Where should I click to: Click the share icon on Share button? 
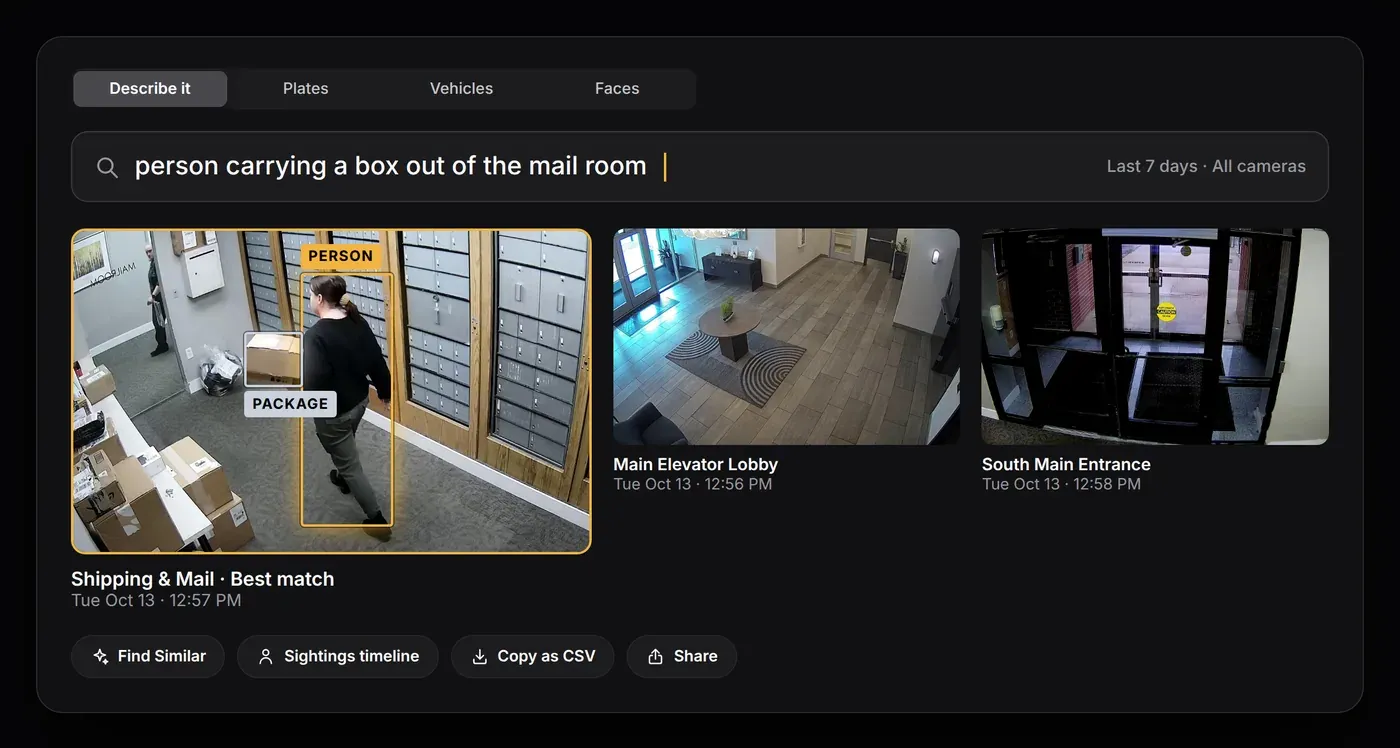(x=656, y=657)
